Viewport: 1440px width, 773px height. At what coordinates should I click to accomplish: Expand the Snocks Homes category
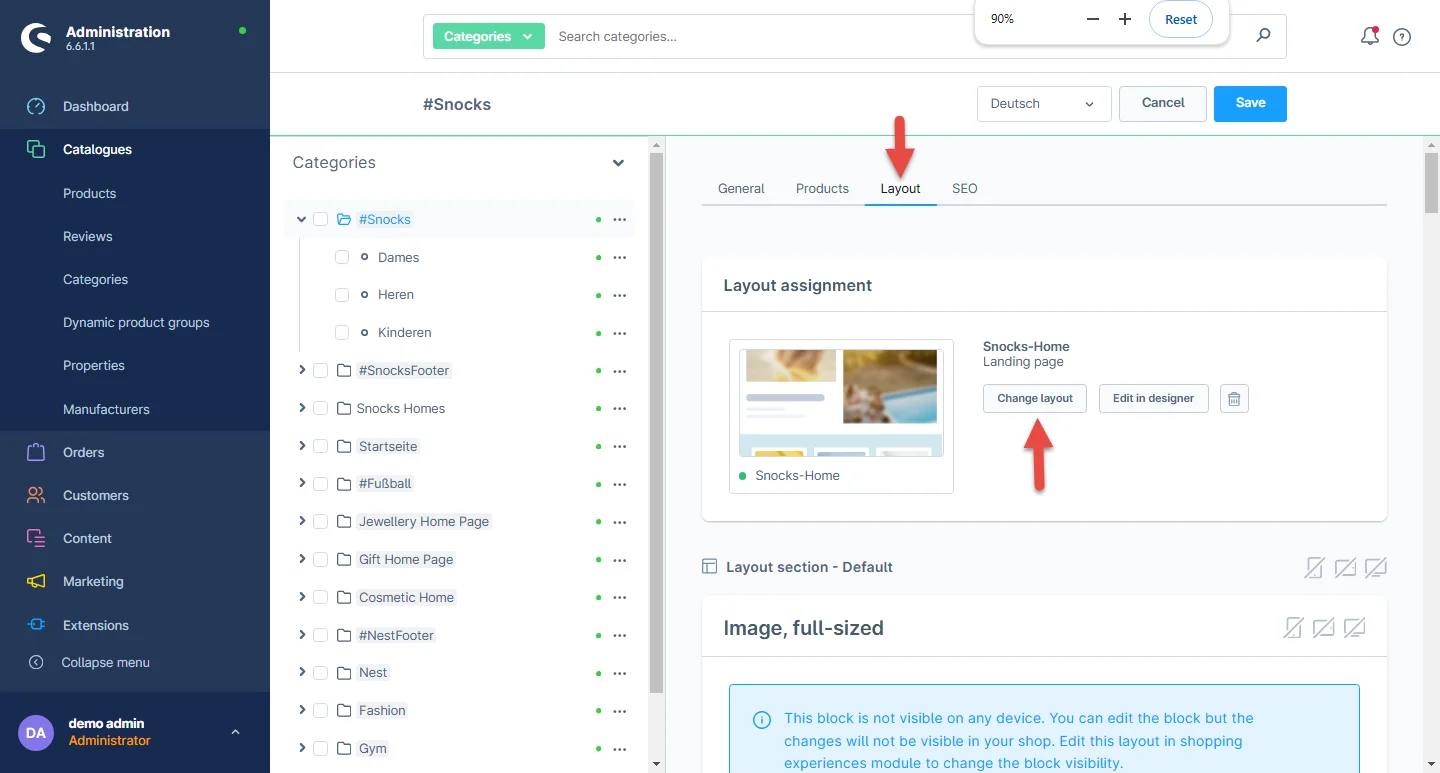pos(302,408)
